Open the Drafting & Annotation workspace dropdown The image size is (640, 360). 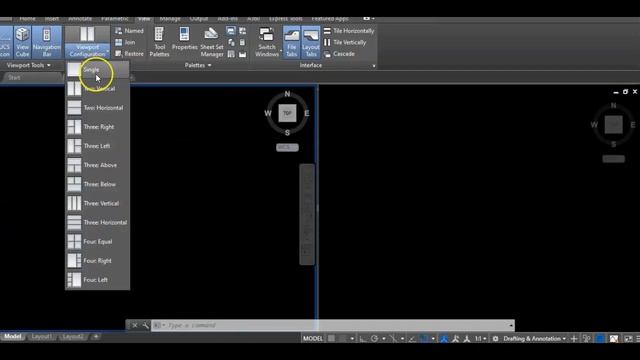point(534,338)
